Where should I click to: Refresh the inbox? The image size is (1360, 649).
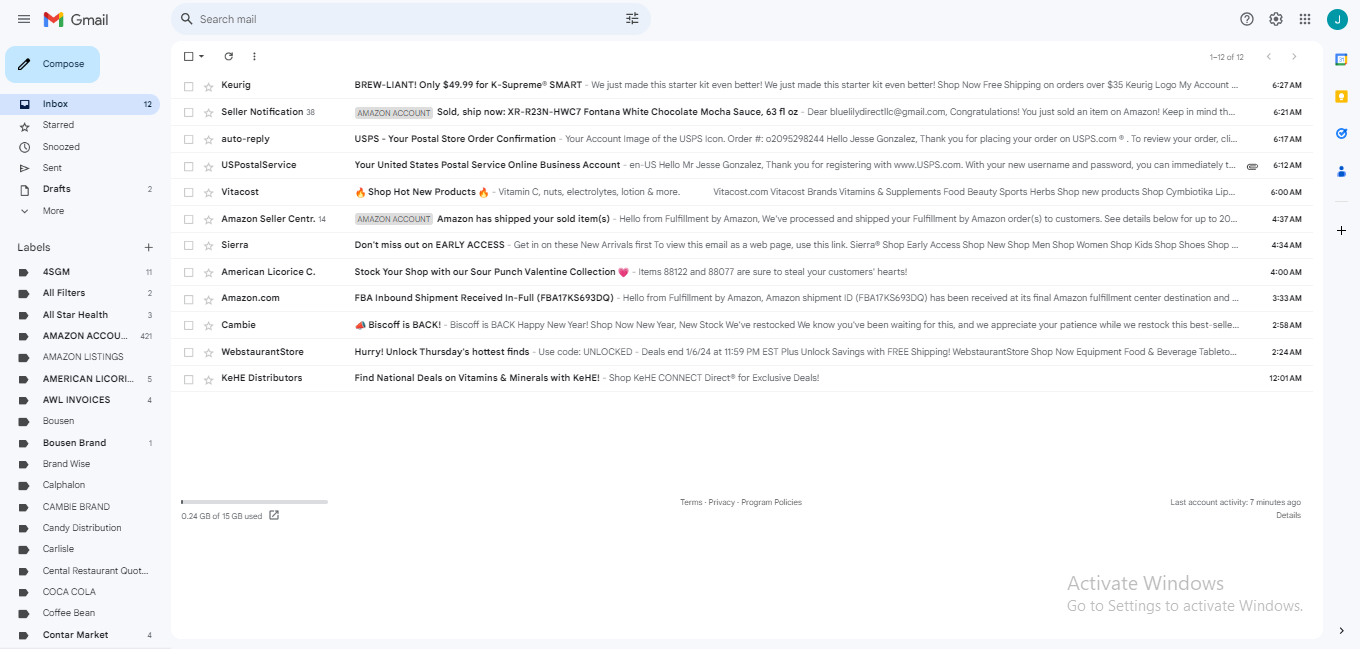tap(229, 57)
